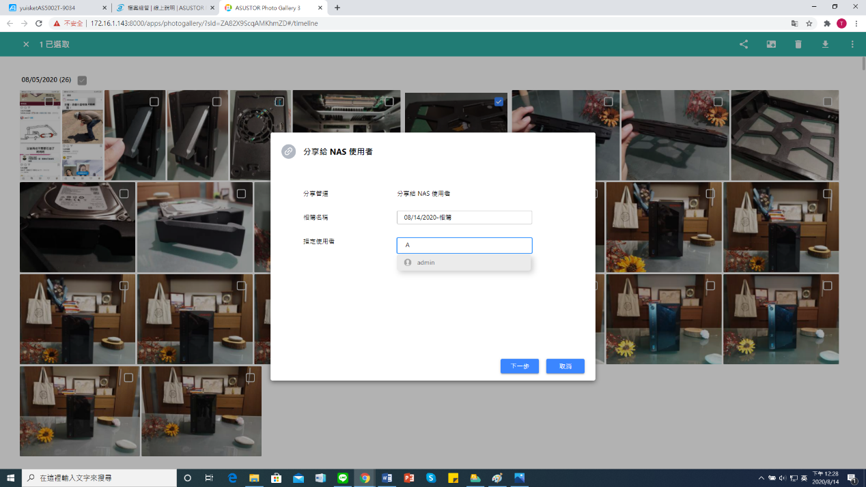The height and width of the screenshot is (487, 866).
Task: Click the link icon in the dialog header
Action: 288,151
